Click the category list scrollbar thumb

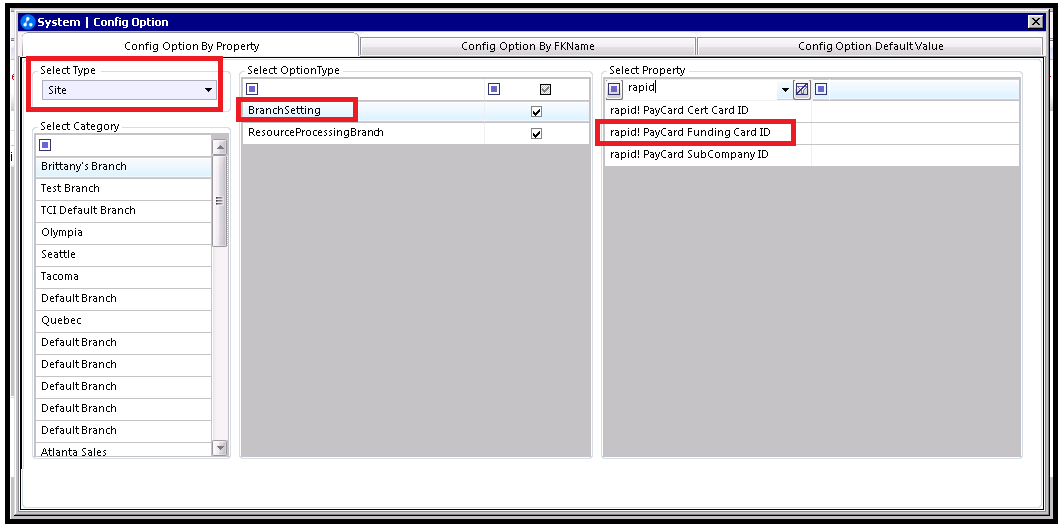pyautogui.click(x=220, y=201)
